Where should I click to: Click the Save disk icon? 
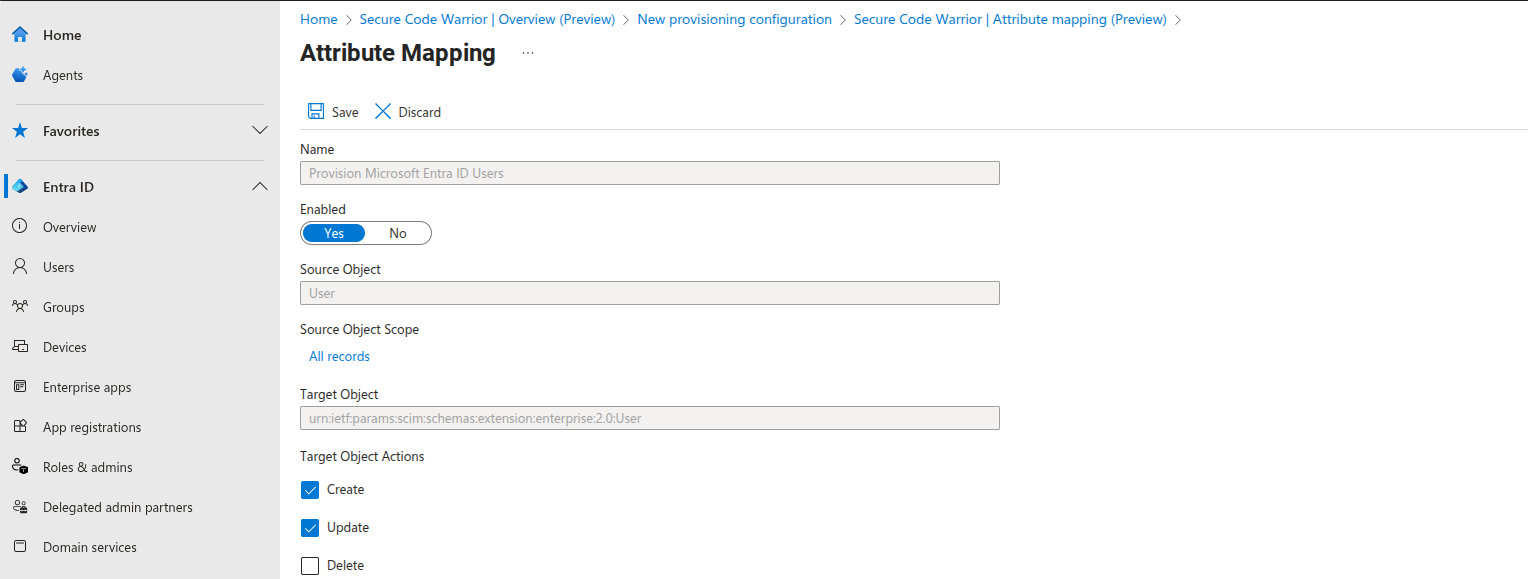pyautogui.click(x=316, y=112)
